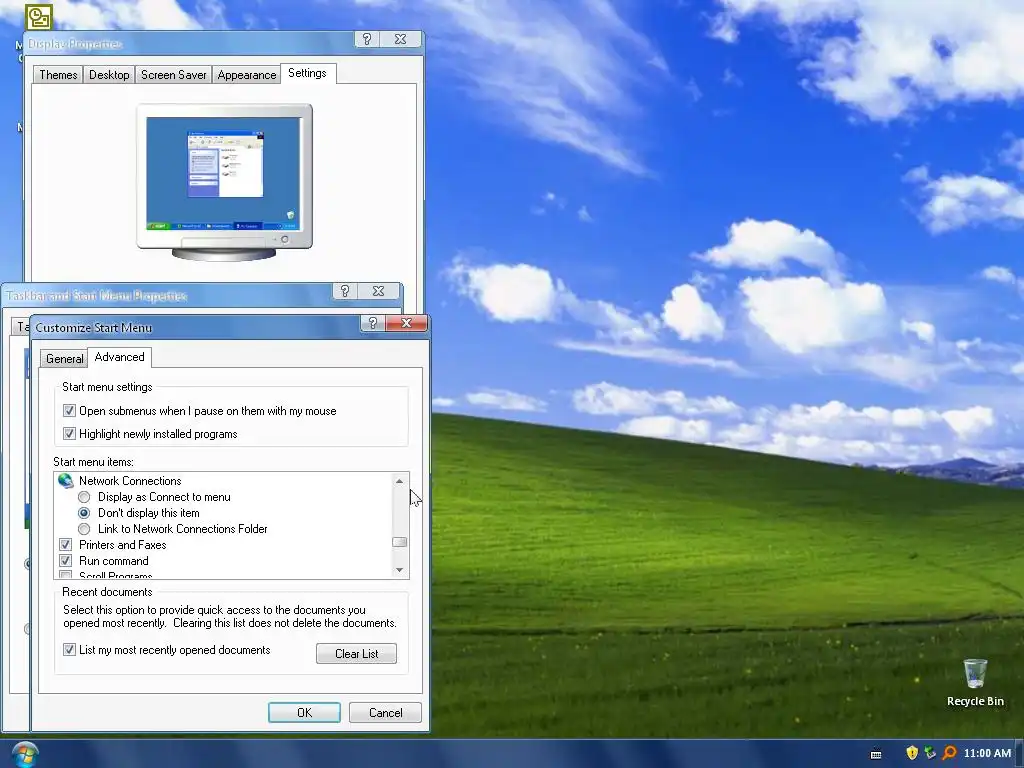Click the Network Connections list heading

pyautogui.click(x=130, y=481)
